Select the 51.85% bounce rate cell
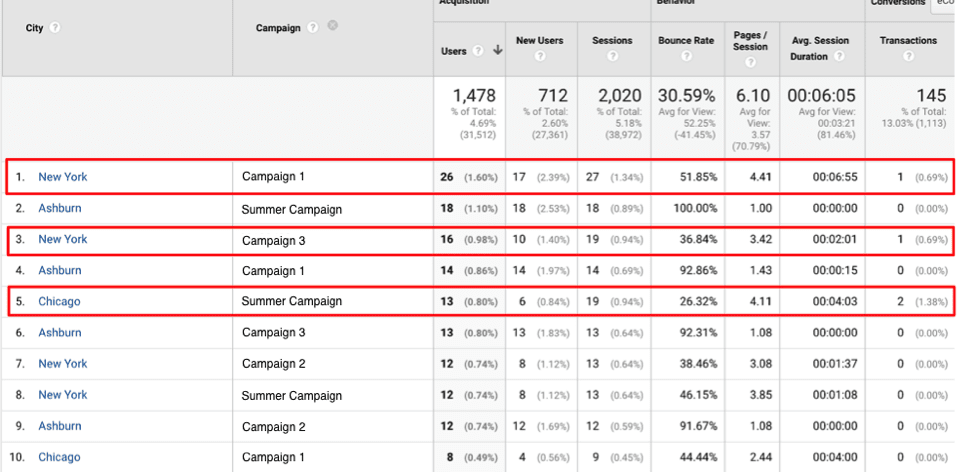The height and width of the screenshot is (472, 974). [x=698, y=177]
